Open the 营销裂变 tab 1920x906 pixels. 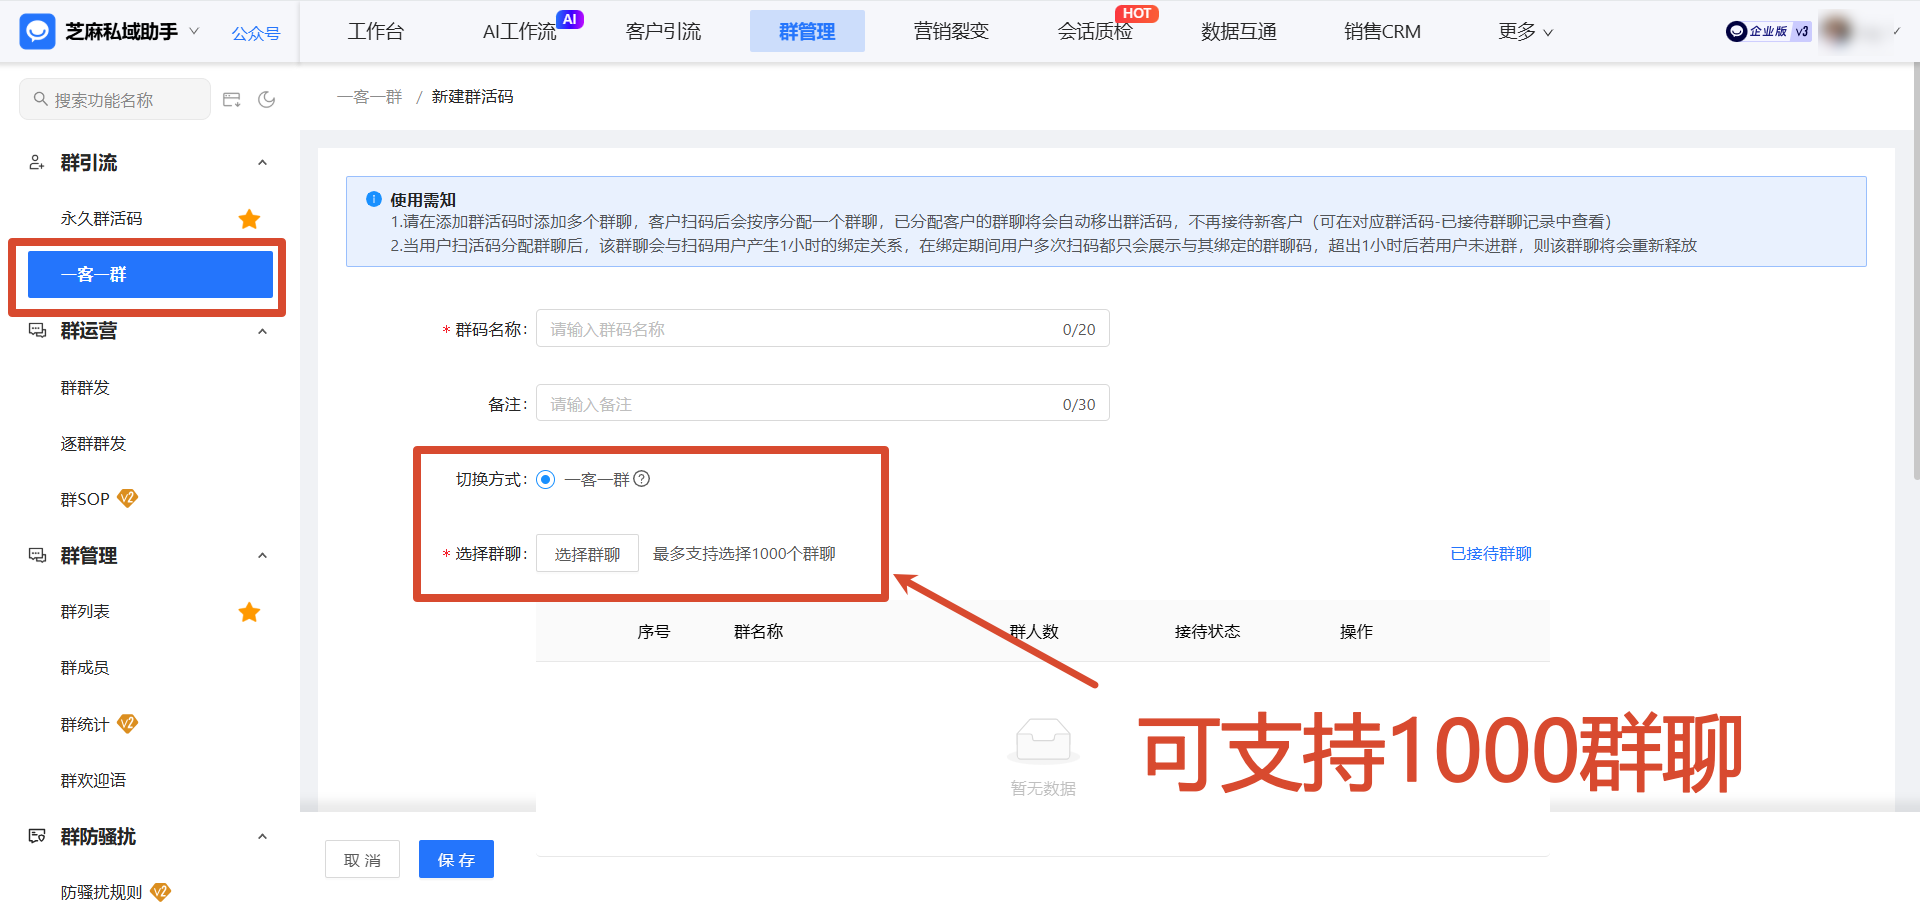click(951, 31)
